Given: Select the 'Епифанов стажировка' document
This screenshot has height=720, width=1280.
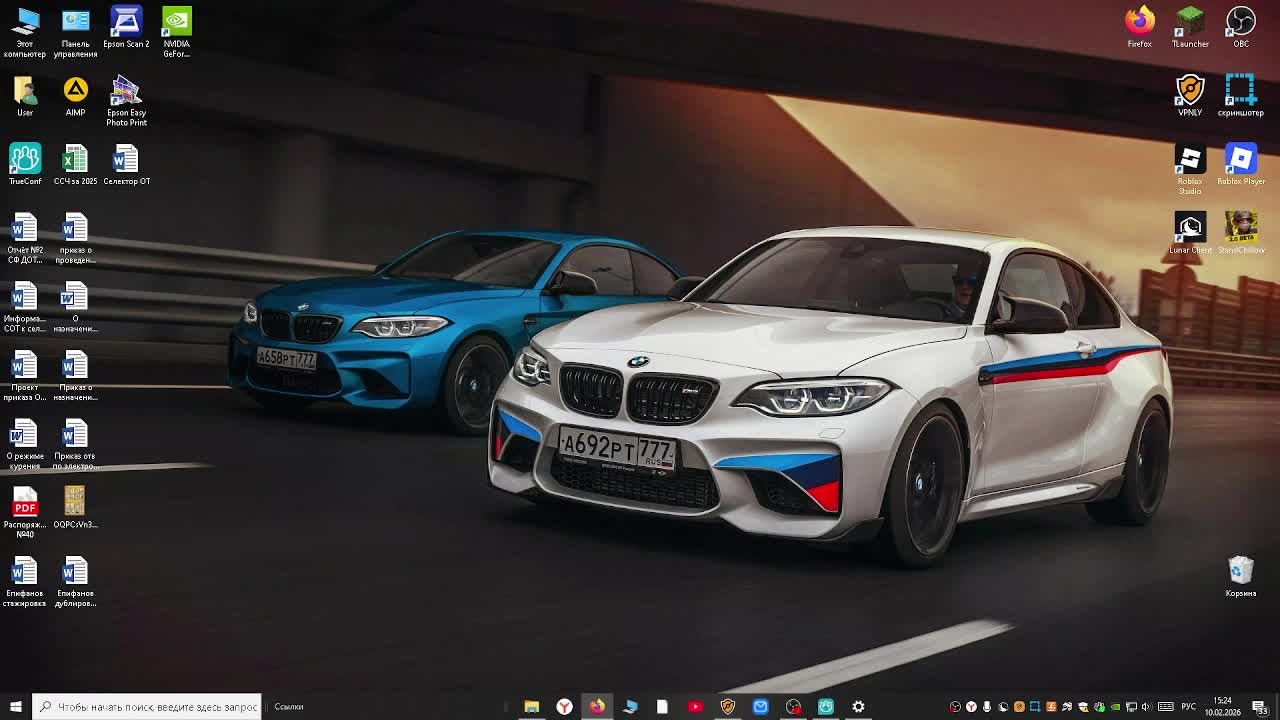Looking at the screenshot, I should coord(25,582).
